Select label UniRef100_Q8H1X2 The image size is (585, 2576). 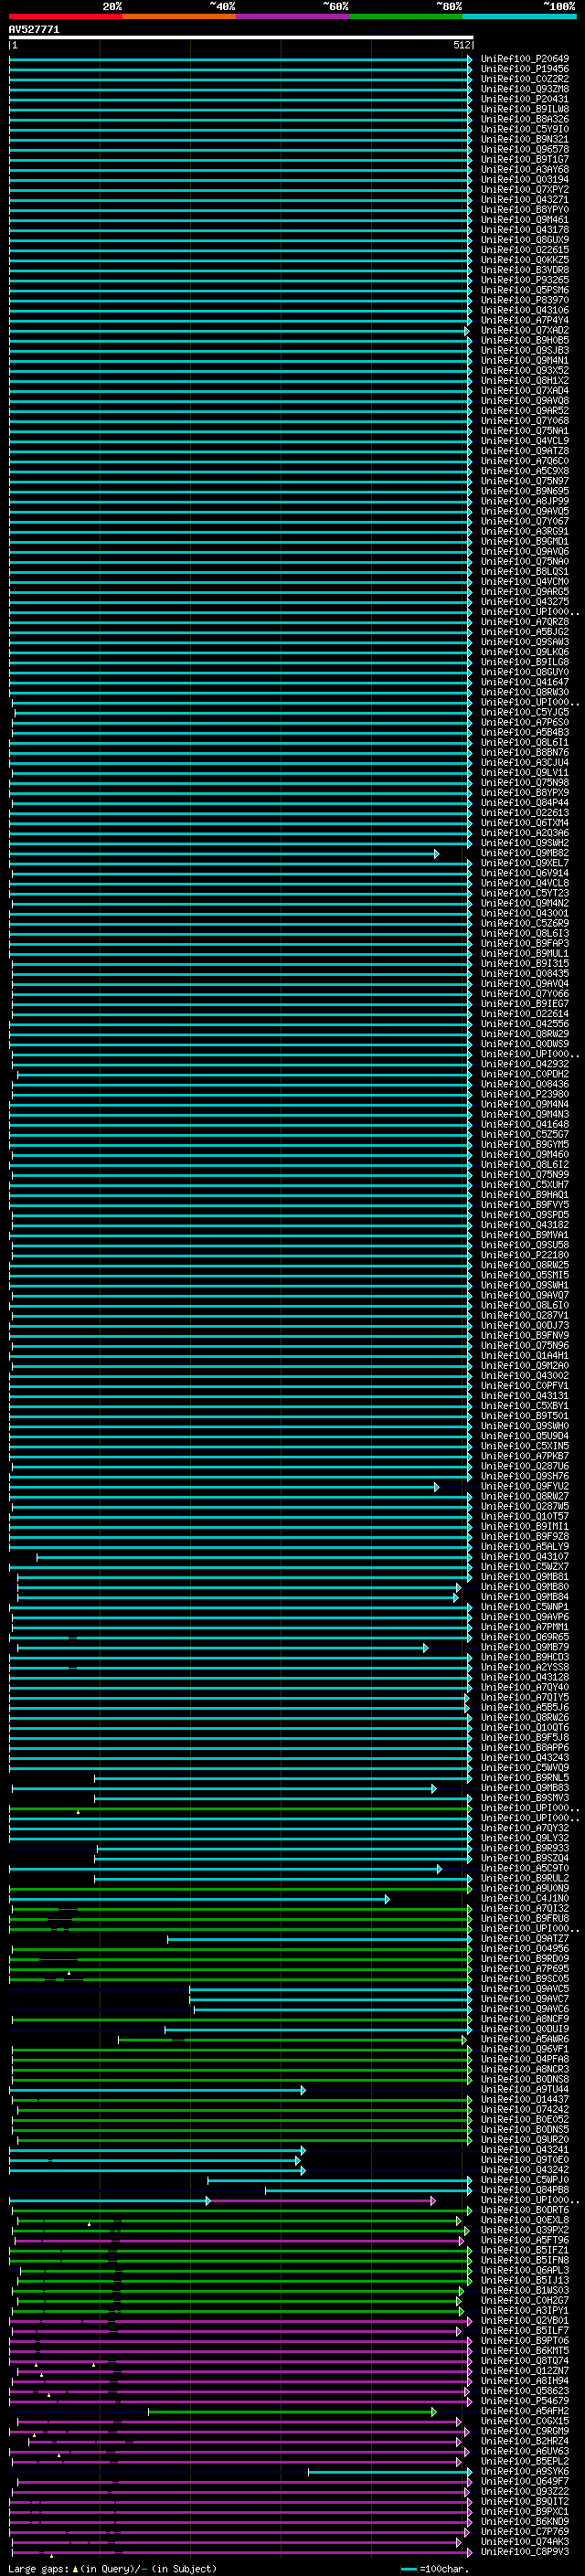click(x=525, y=381)
